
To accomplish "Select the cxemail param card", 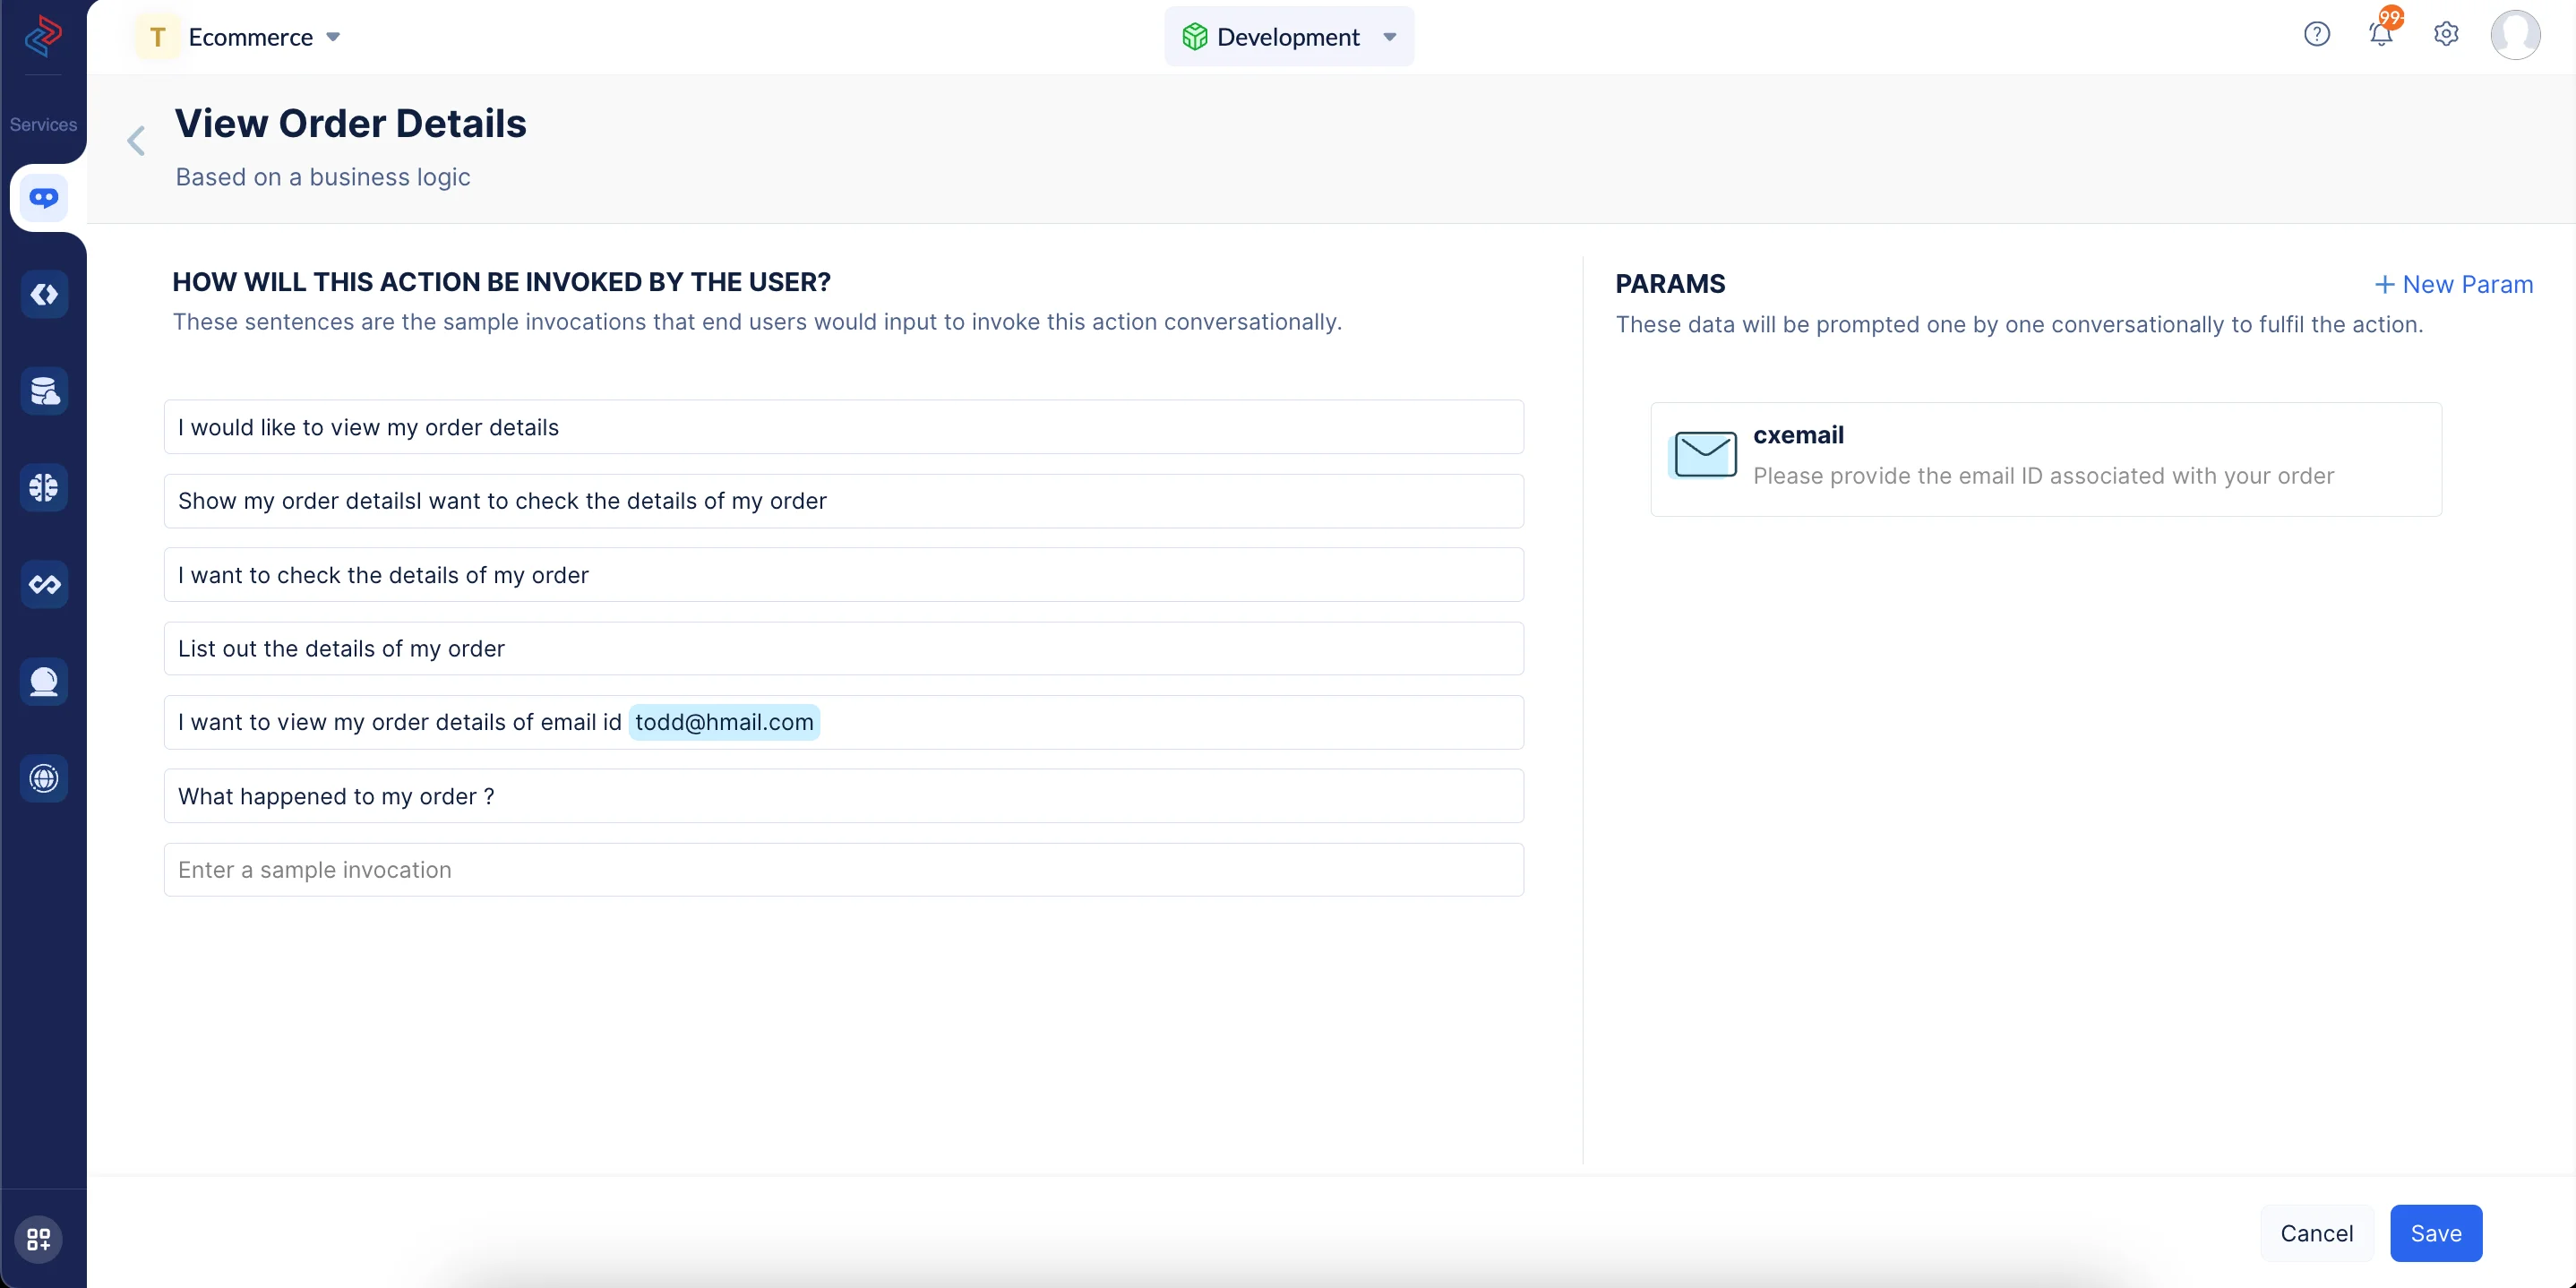I will point(2045,459).
